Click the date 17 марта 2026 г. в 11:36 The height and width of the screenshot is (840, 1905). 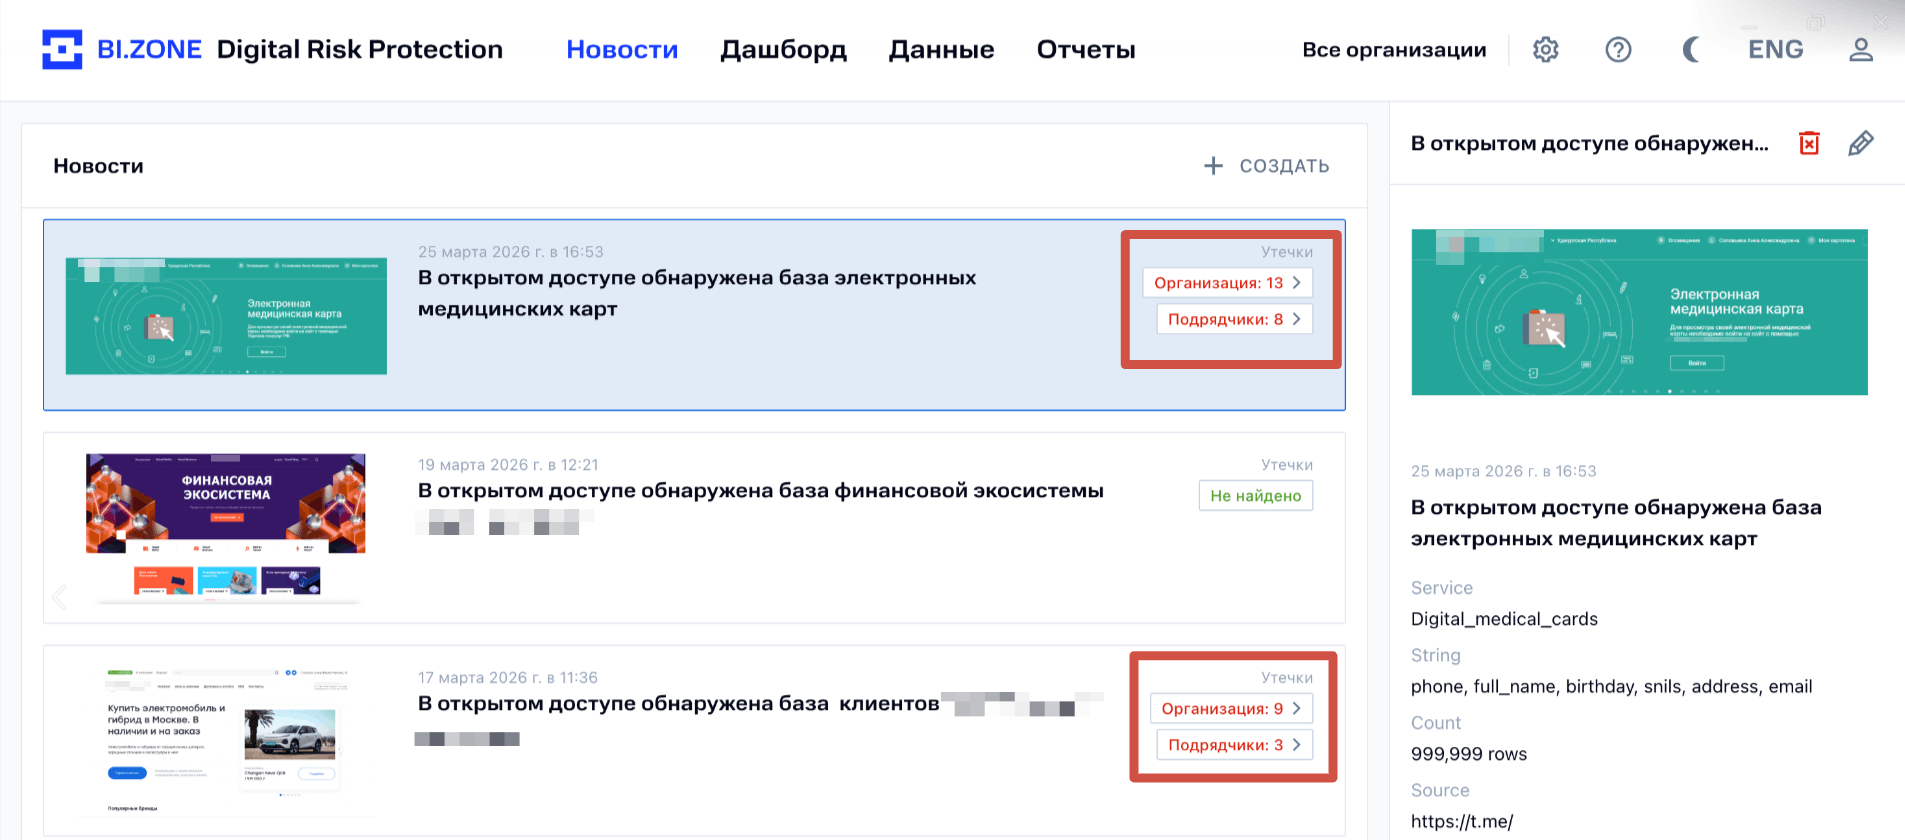pos(508,678)
